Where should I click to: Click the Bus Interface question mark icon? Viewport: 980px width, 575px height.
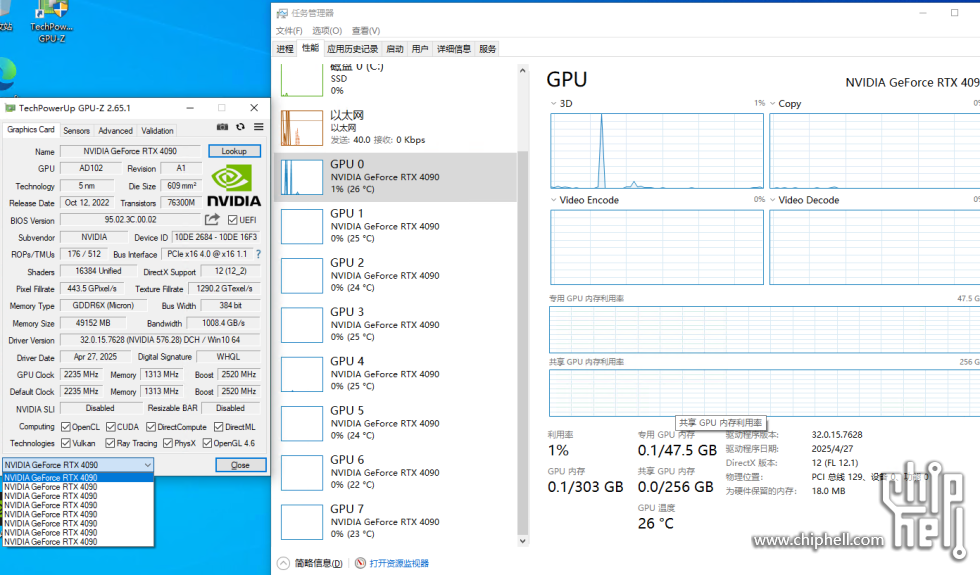point(258,254)
